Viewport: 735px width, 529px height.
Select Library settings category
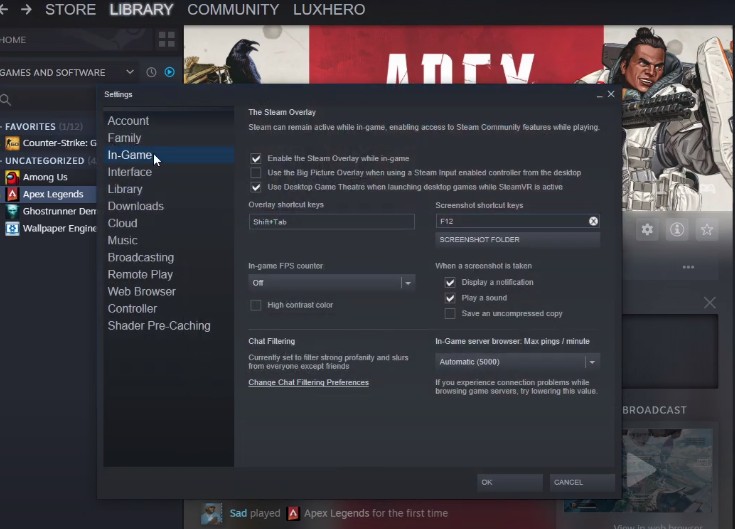coord(168,189)
